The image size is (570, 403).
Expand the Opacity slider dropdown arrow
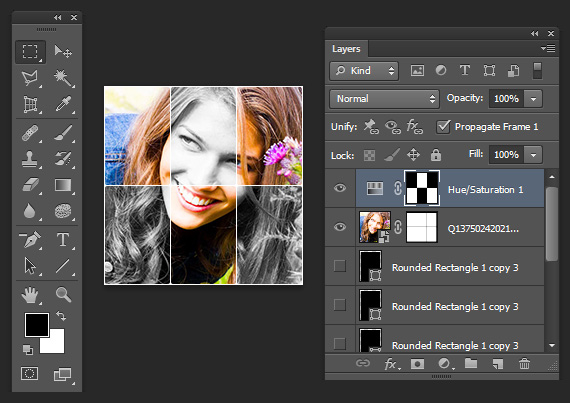coord(533,98)
